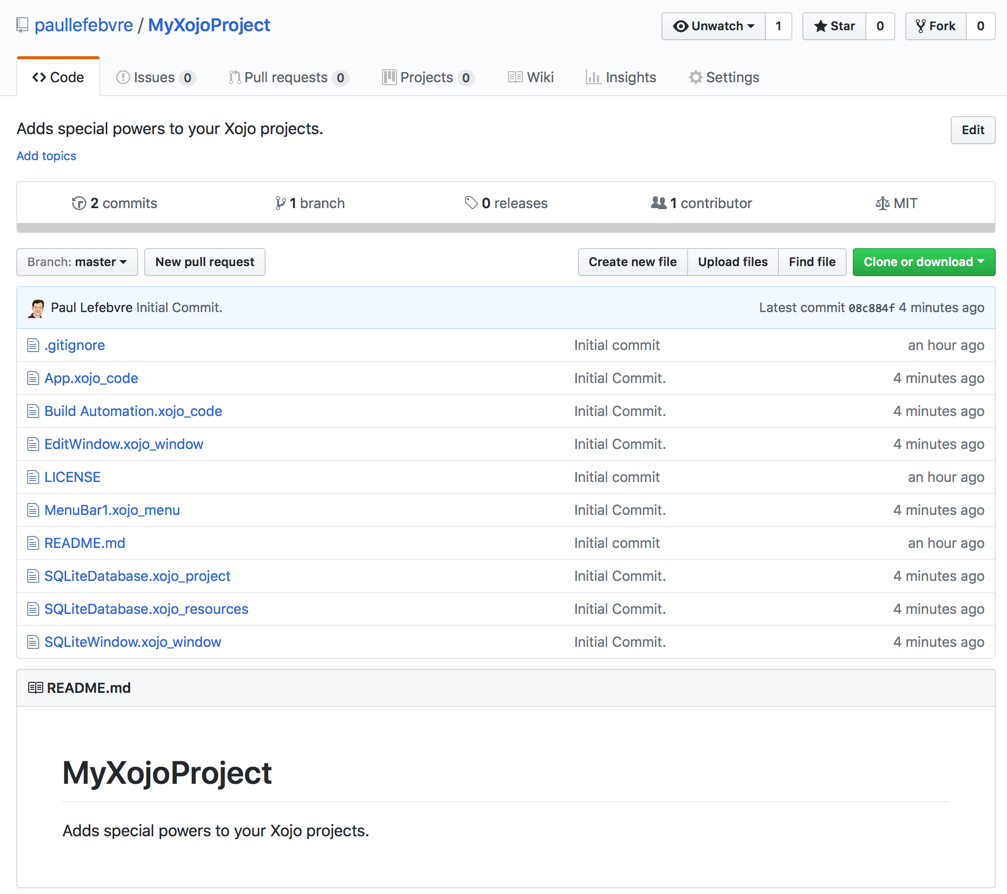The image size is (1007, 894).
Task: Open the Branch: master dropdown
Action: (76, 262)
